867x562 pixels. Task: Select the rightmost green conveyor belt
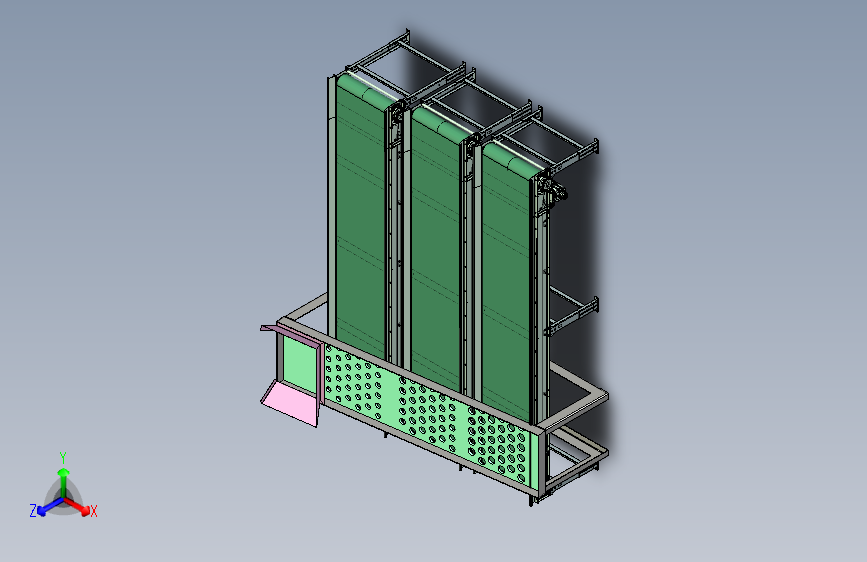[508, 282]
